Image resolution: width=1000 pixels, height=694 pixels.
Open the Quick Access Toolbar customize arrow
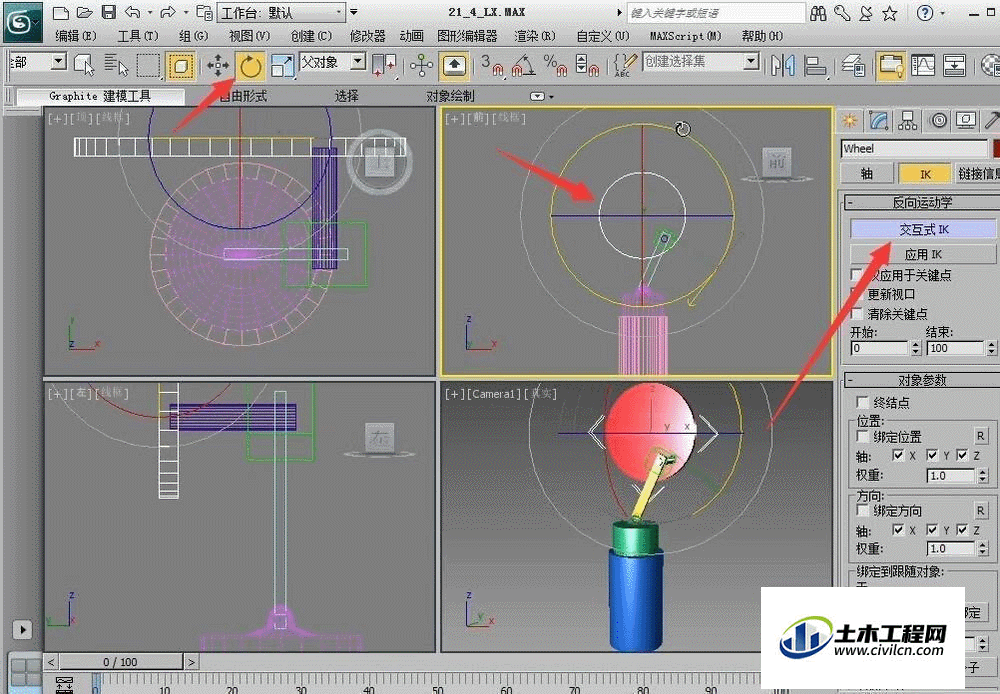pyautogui.click(x=355, y=12)
